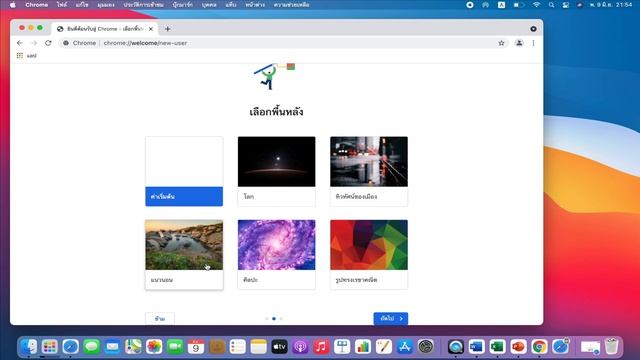The height and width of the screenshot is (360, 640).
Task: Open Chrome's three-dot menu
Action: point(533,43)
